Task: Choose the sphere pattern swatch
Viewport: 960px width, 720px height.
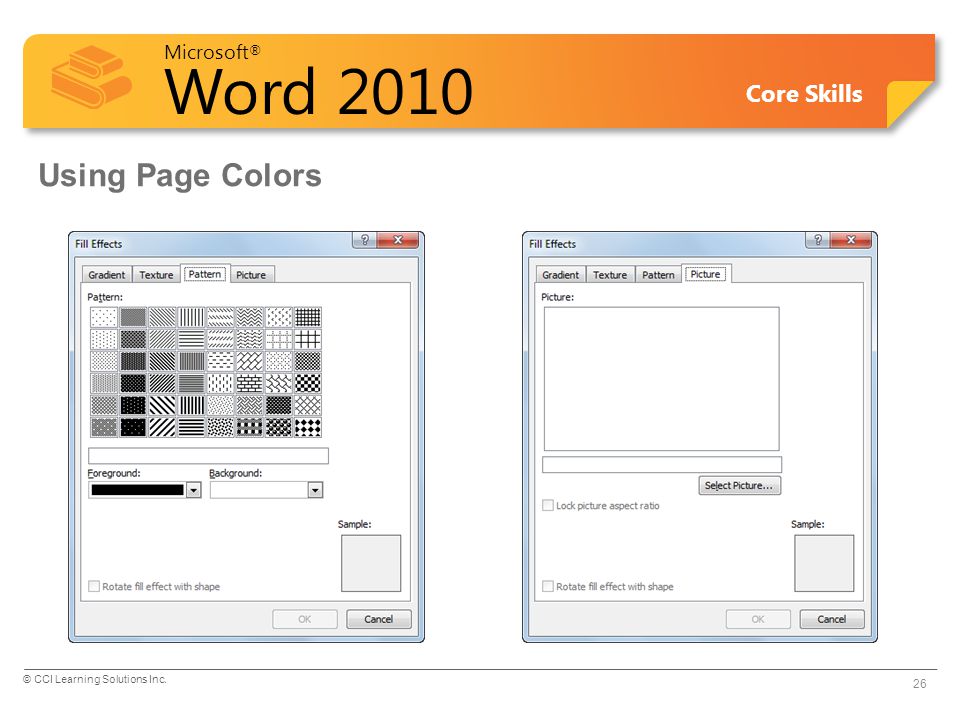Action: point(279,427)
